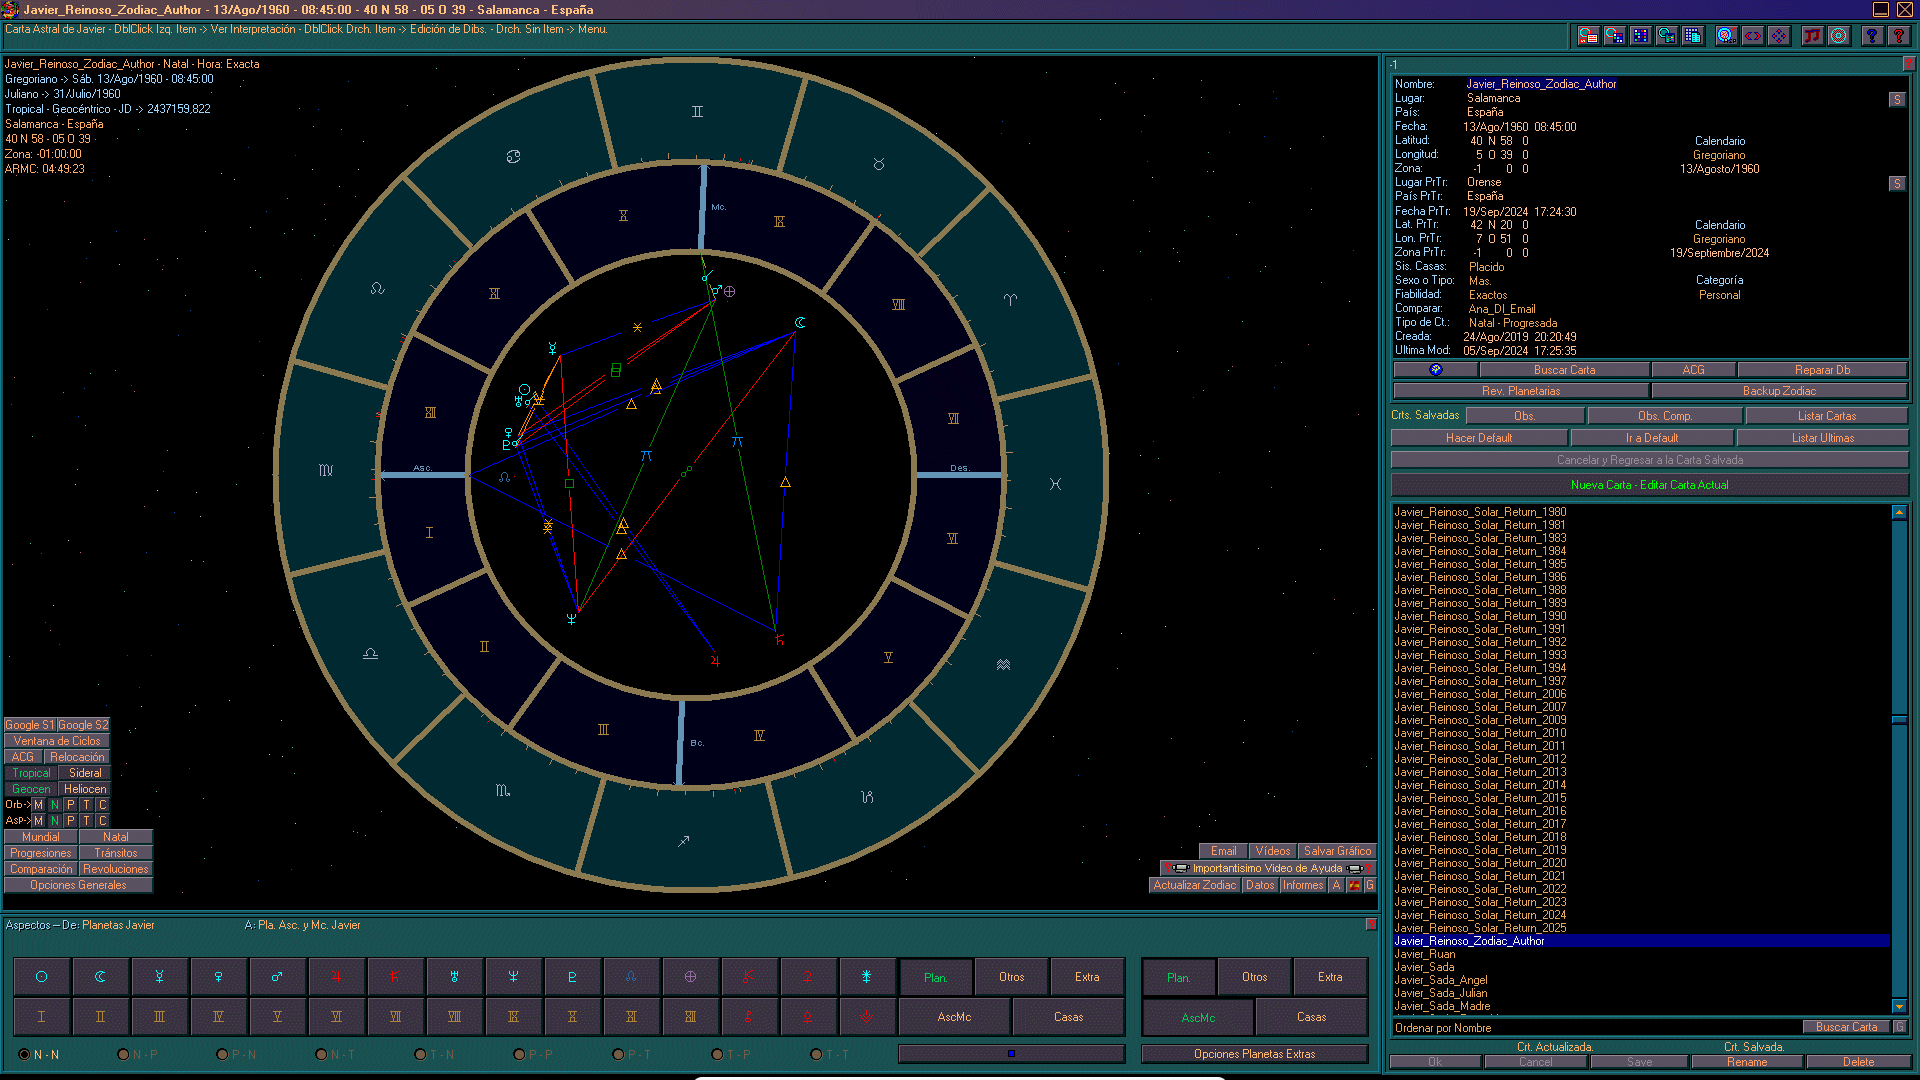Open the Revoluciones option
Screen dimensions: 1920x1080
click(116, 869)
